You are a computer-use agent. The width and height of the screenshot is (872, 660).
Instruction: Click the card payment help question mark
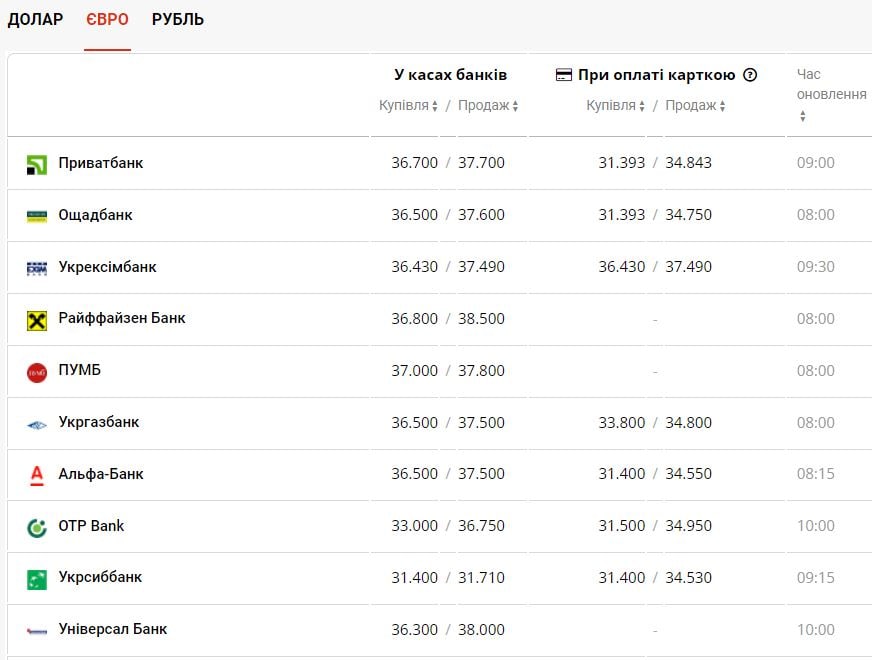click(750, 75)
